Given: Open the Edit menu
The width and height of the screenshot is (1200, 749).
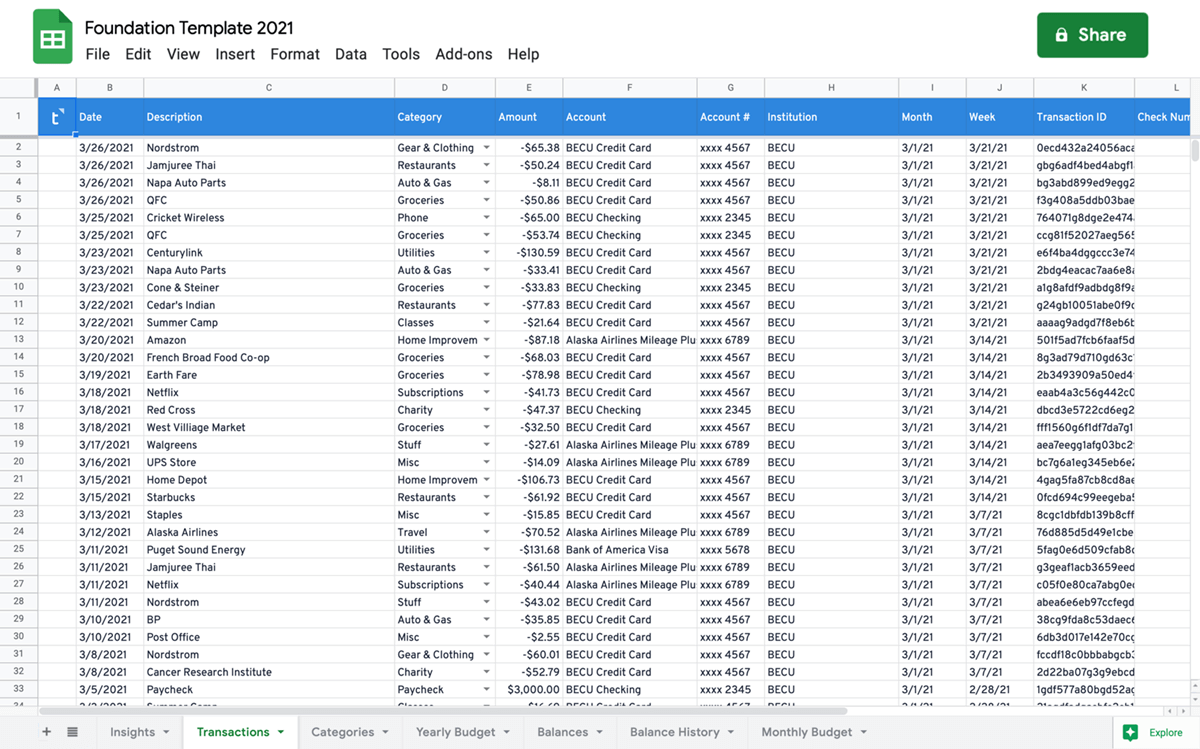Looking at the screenshot, I should 138,54.
